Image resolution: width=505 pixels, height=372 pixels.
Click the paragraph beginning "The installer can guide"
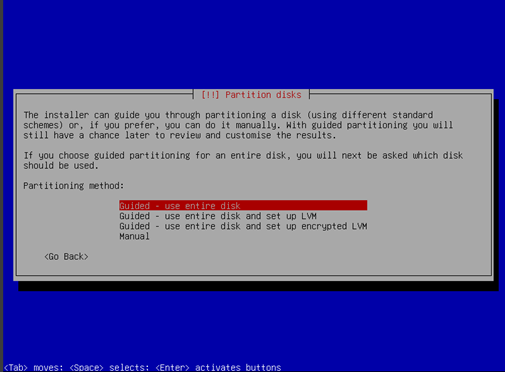238,125
